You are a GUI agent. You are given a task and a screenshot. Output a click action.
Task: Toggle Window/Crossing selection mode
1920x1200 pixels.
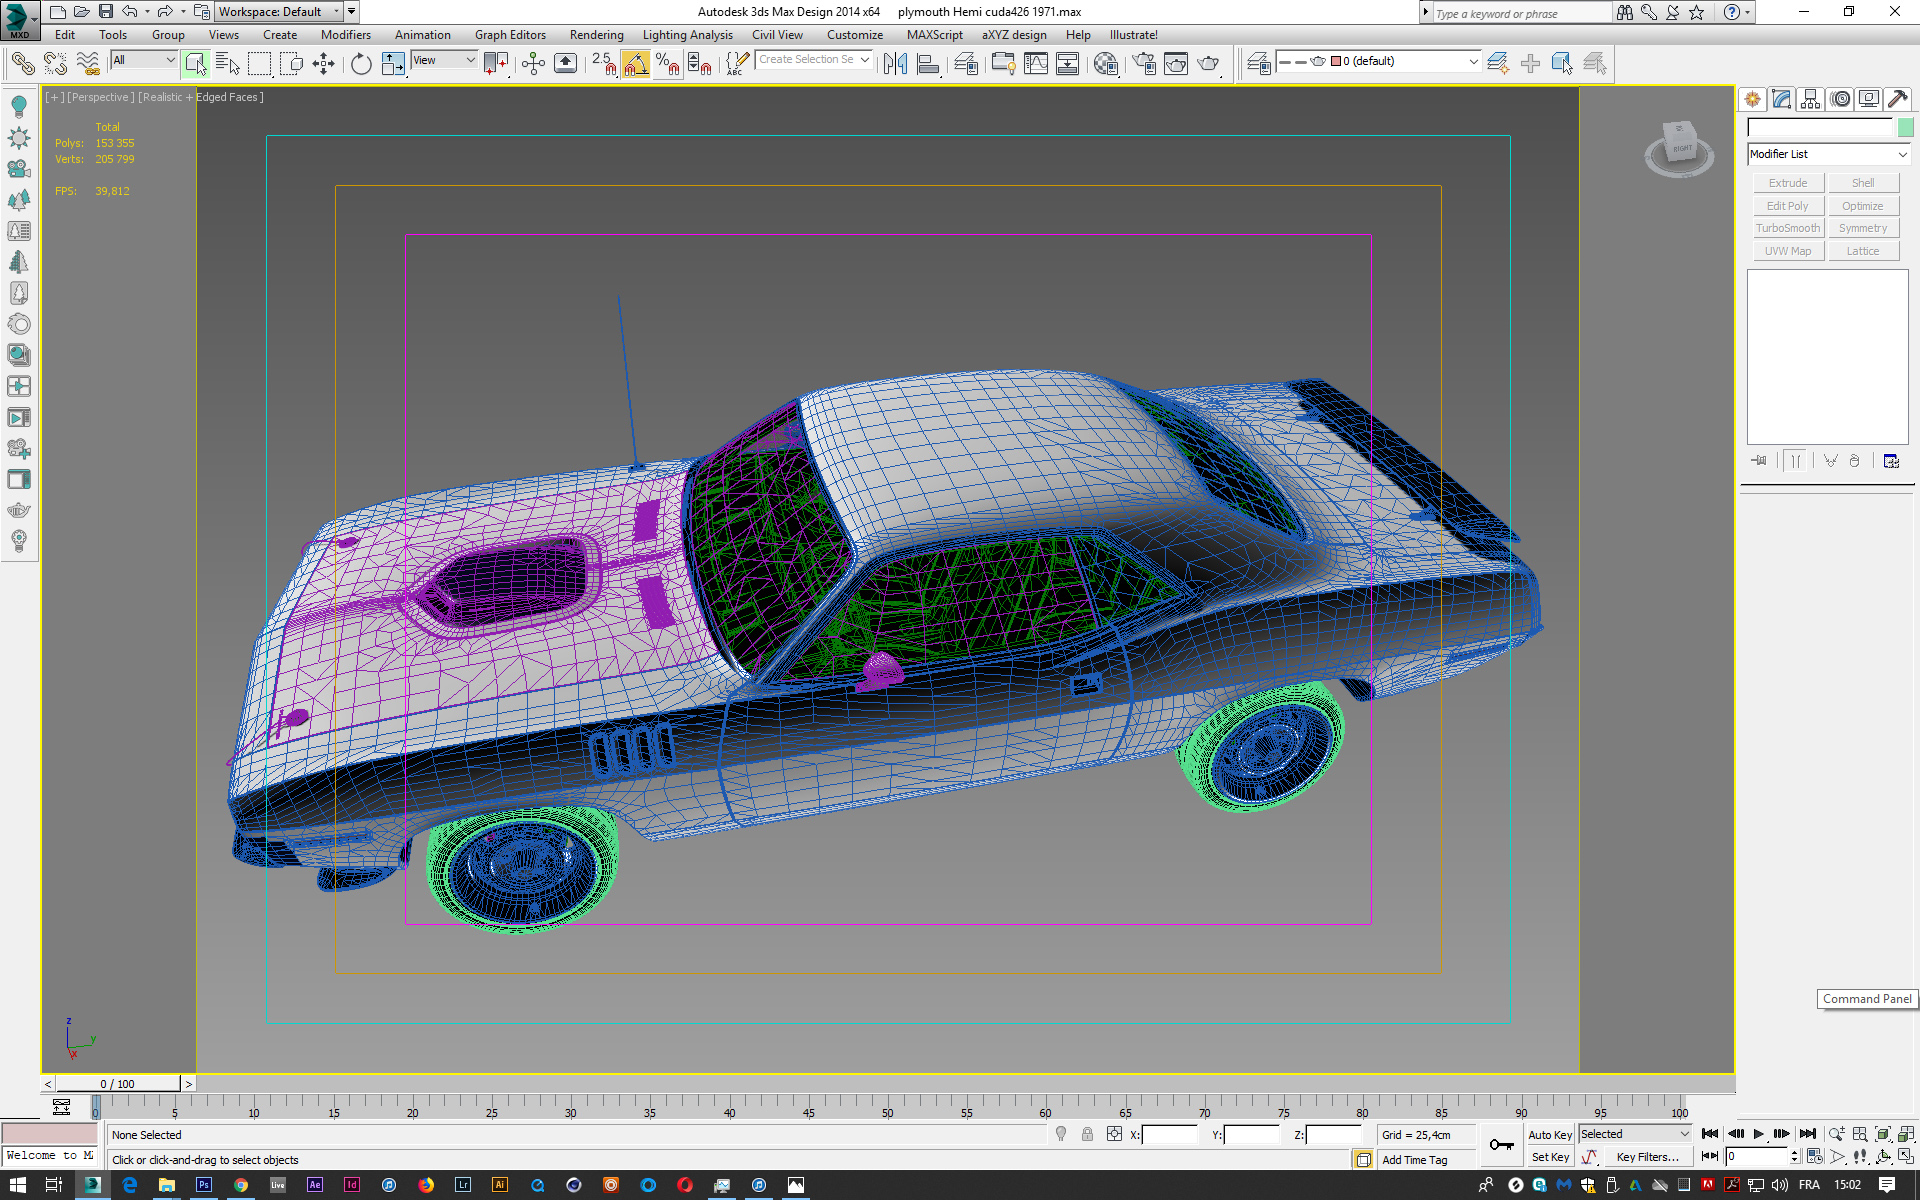[x=291, y=64]
